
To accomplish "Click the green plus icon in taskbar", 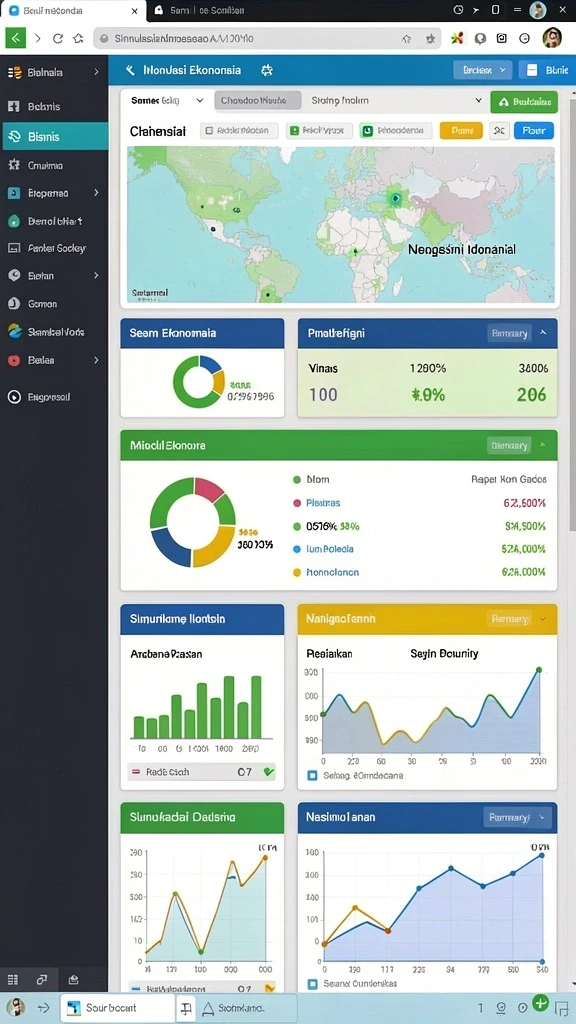I will 540,1002.
